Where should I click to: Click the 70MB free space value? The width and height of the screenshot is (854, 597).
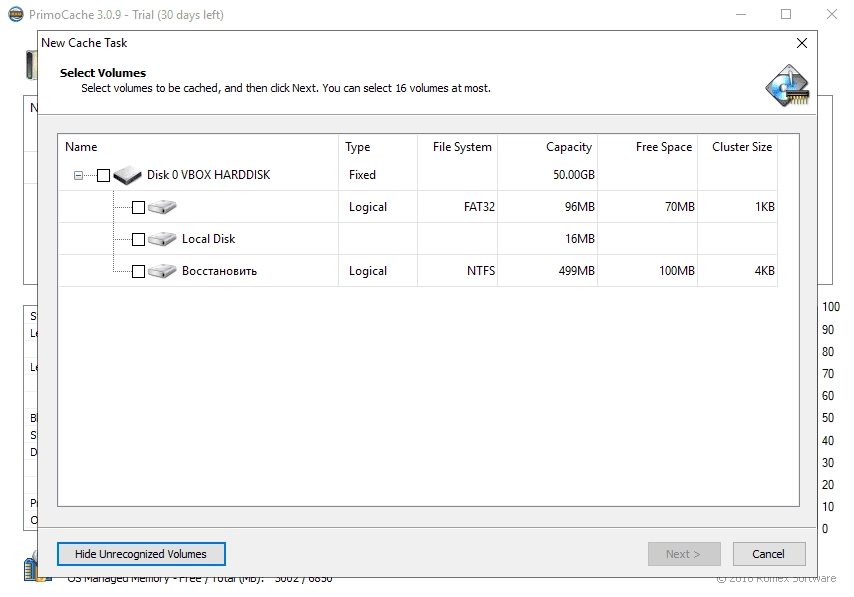point(680,207)
